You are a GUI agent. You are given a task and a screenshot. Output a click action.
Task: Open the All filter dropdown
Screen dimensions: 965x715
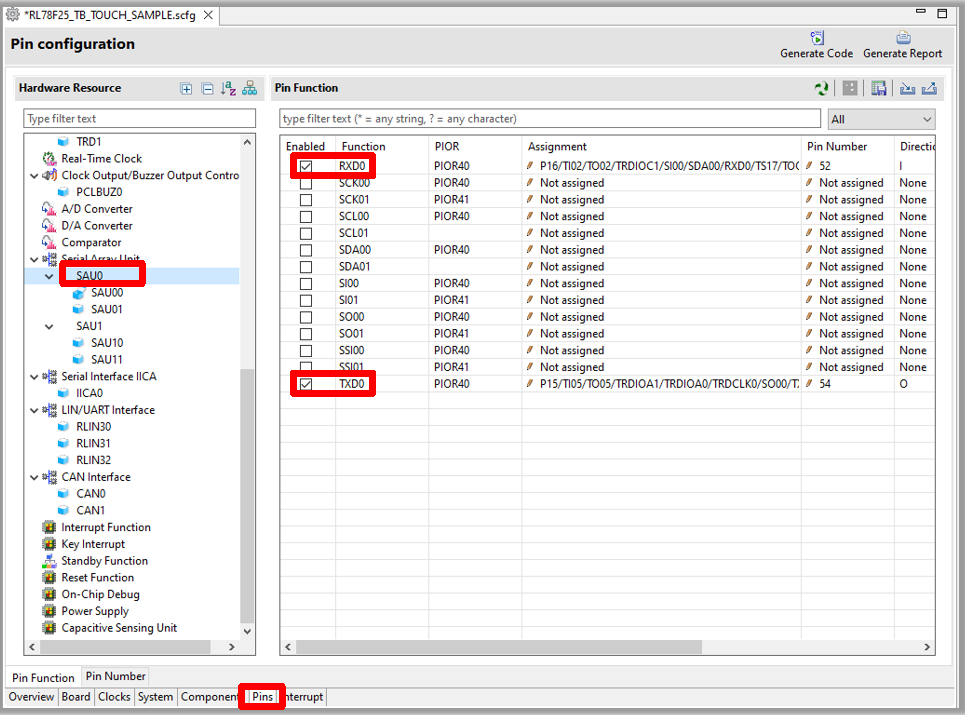click(881, 119)
